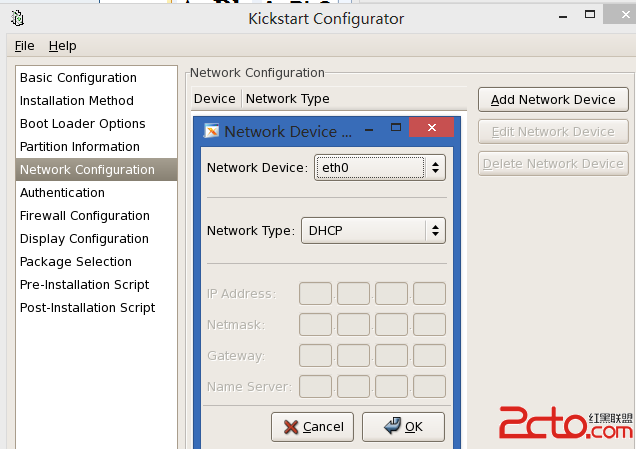Click the Delete Network Device button
The image size is (636, 449).
coord(553,163)
